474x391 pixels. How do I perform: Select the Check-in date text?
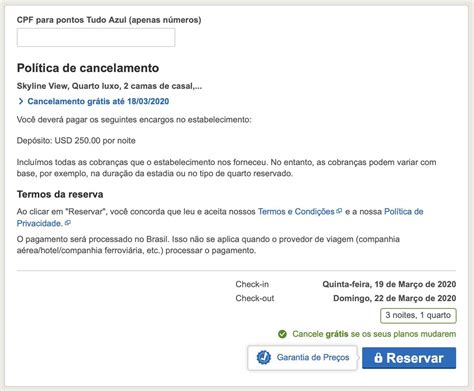pyautogui.click(x=389, y=284)
